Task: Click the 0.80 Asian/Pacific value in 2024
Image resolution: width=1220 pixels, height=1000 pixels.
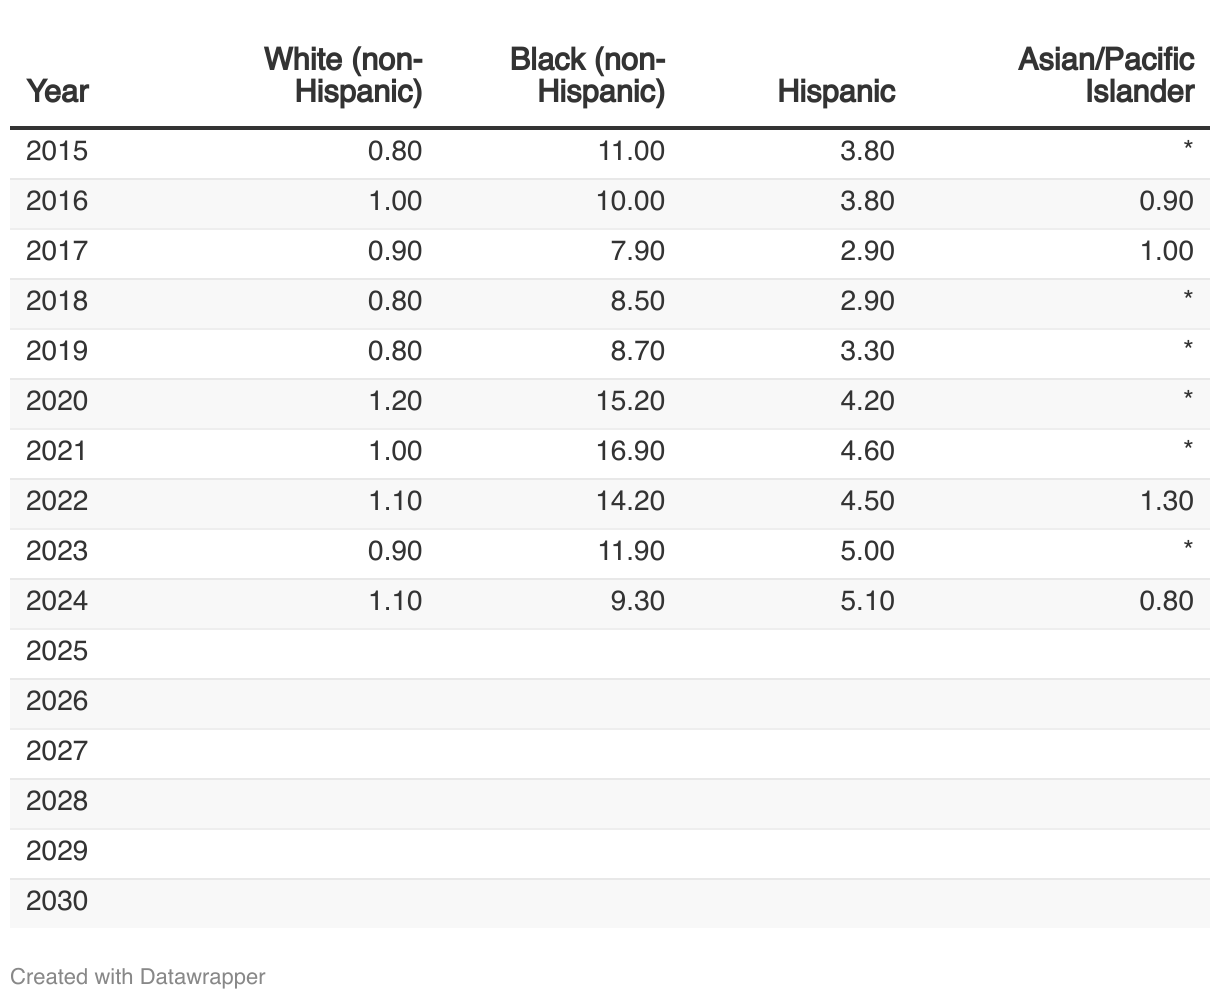Action: click(1166, 601)
